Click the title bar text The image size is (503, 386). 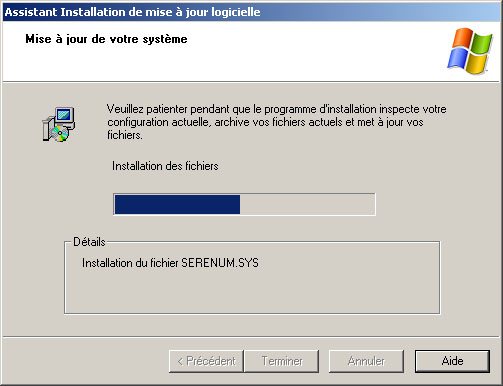[x=132, y=12]
